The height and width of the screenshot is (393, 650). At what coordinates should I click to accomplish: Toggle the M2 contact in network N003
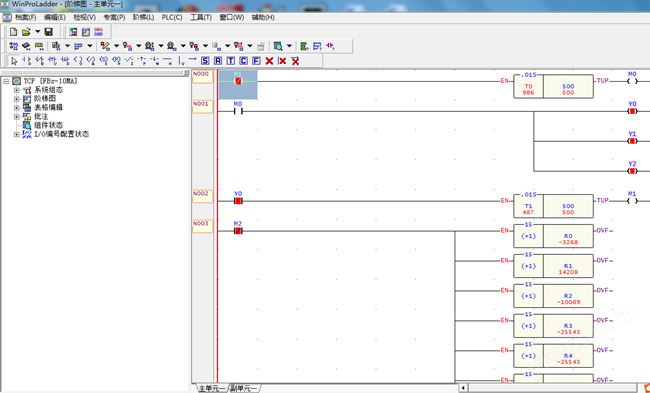[238, 230]
